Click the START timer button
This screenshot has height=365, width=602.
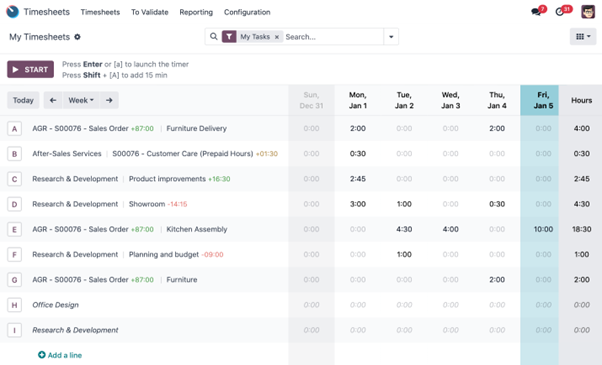pos(30,69)
